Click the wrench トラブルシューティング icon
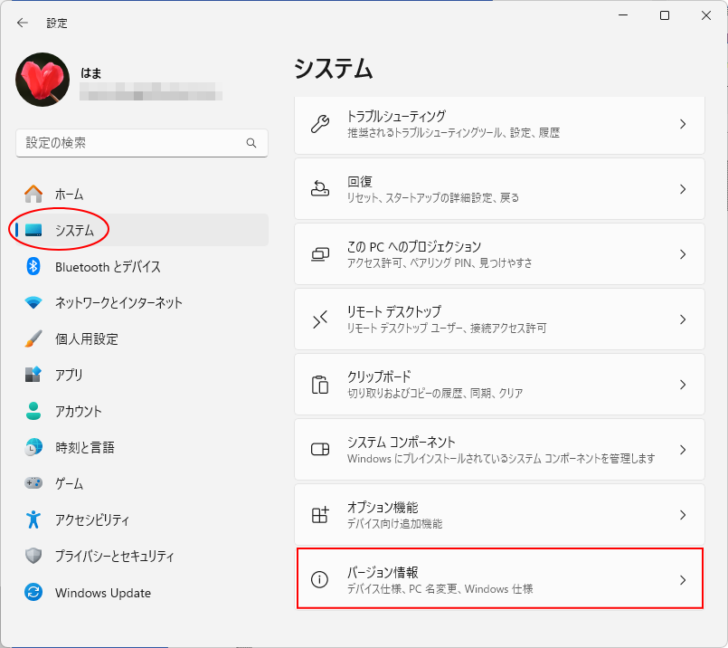The height and width of the screenshot is (648, 728). pos(320,124)
